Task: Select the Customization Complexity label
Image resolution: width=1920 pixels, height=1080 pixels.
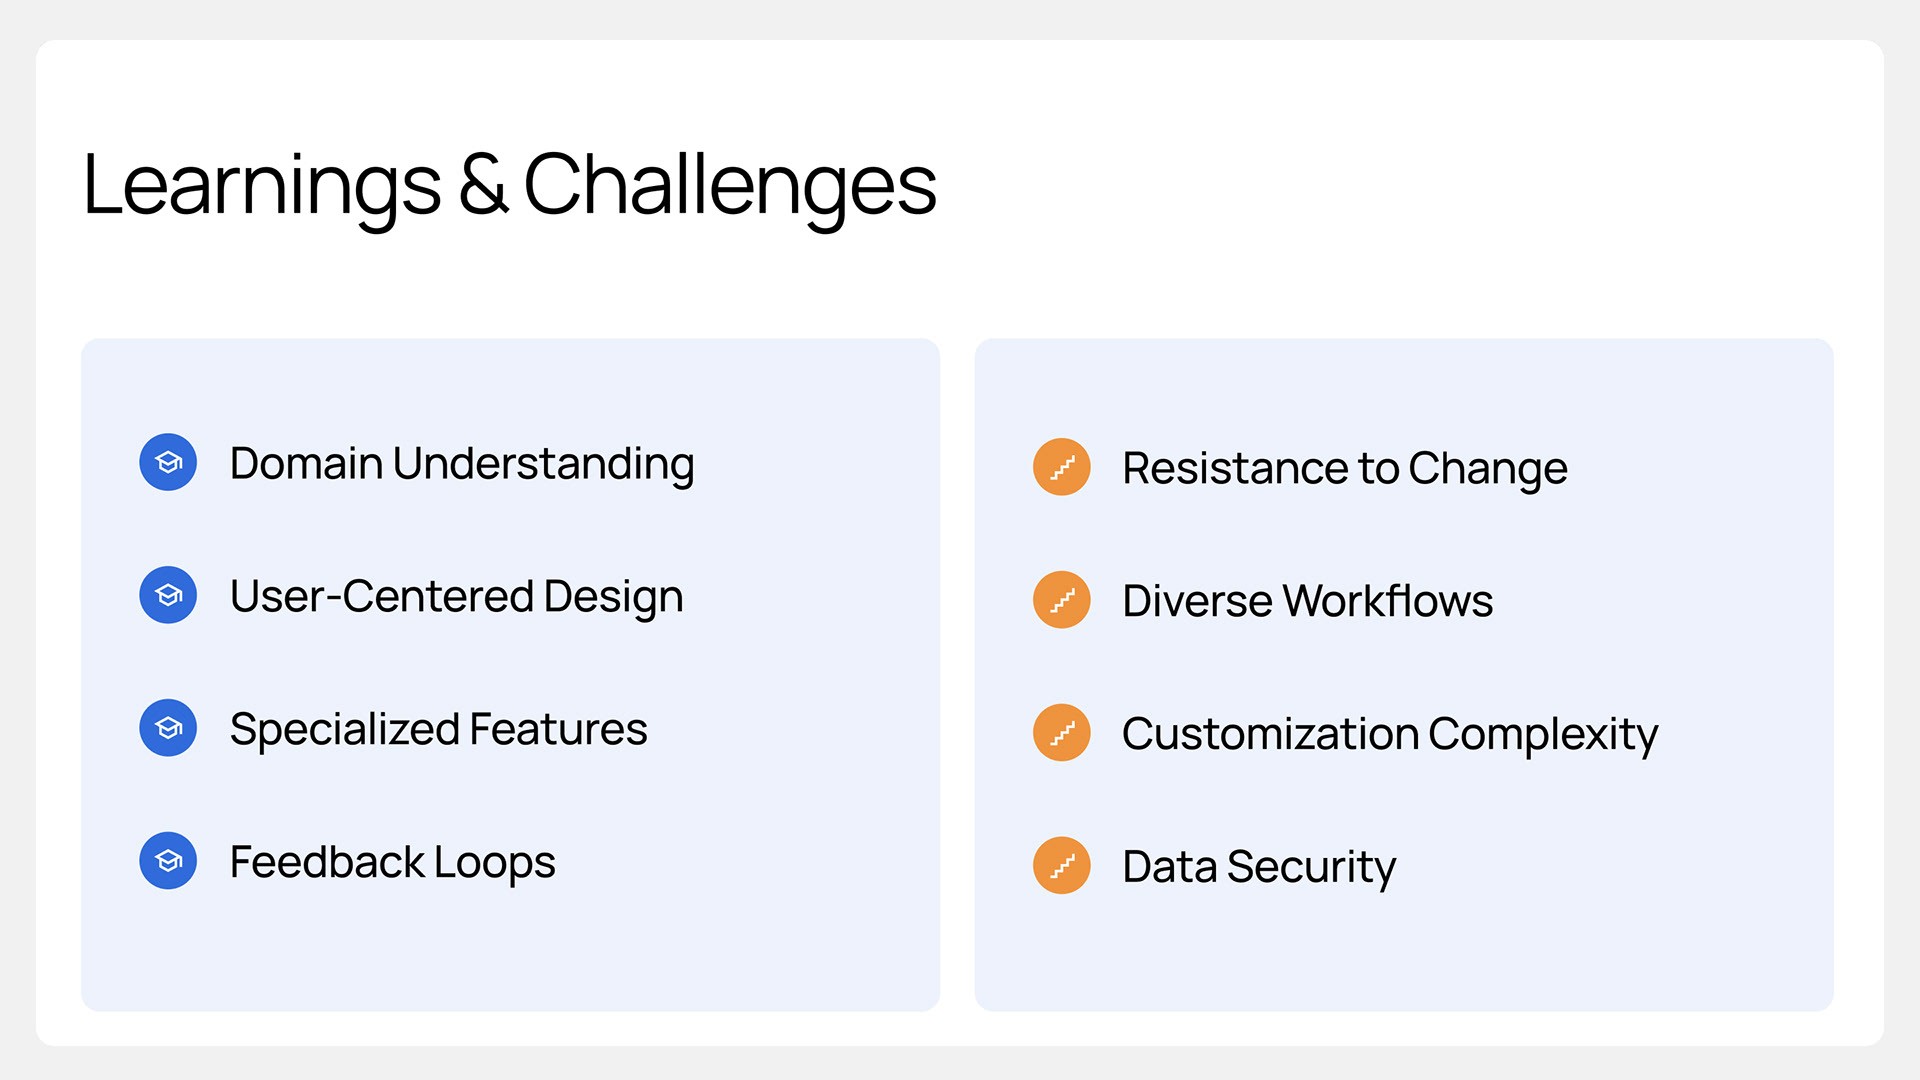Action: click(1390, 735)
